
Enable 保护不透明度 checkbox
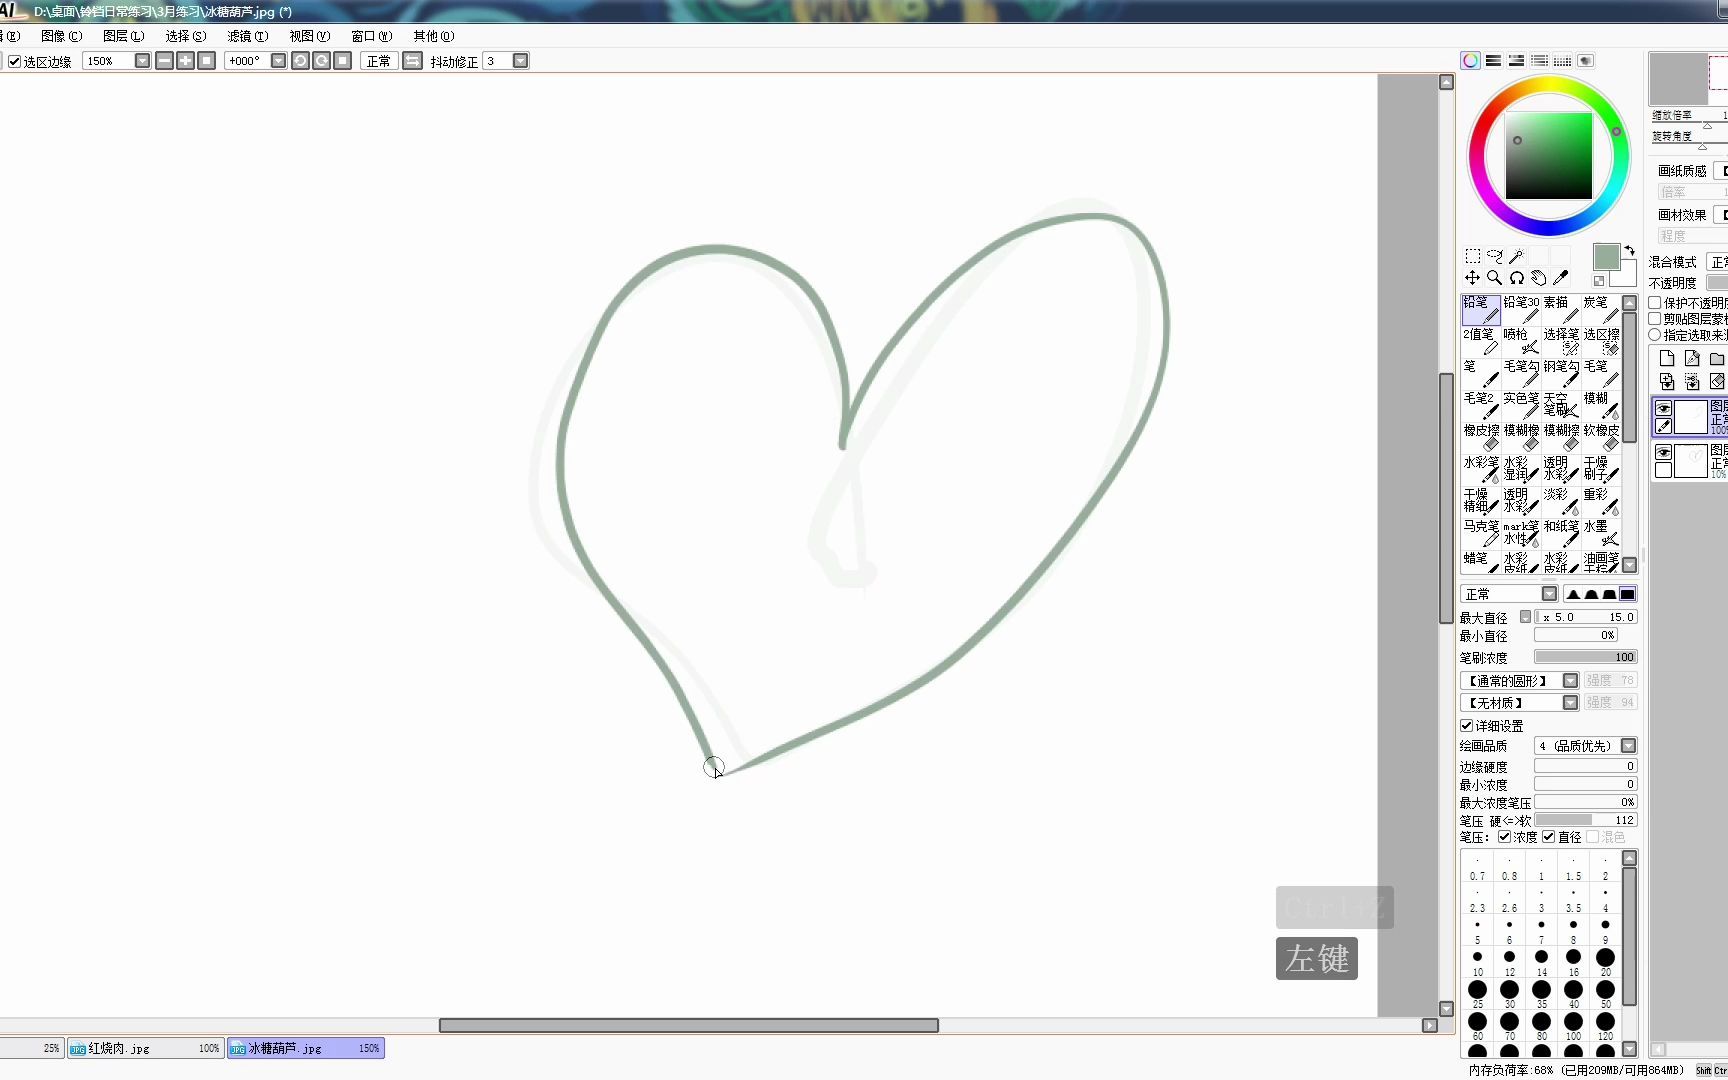1655,303
